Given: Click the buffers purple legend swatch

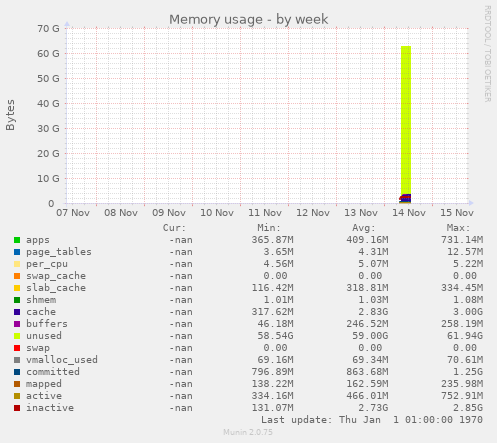Looking at the screenshot, I should 17,324.
